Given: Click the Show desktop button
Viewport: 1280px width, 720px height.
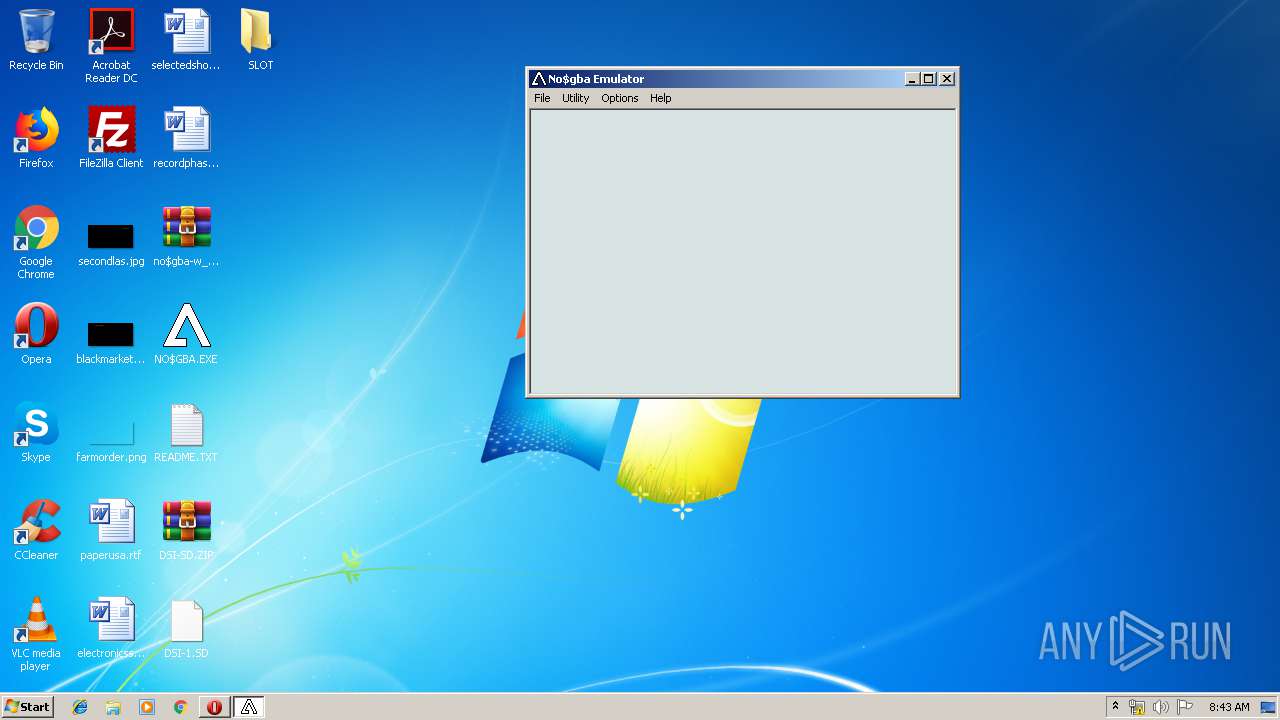Looking at the screenshot, I should tap(1269, 707).
